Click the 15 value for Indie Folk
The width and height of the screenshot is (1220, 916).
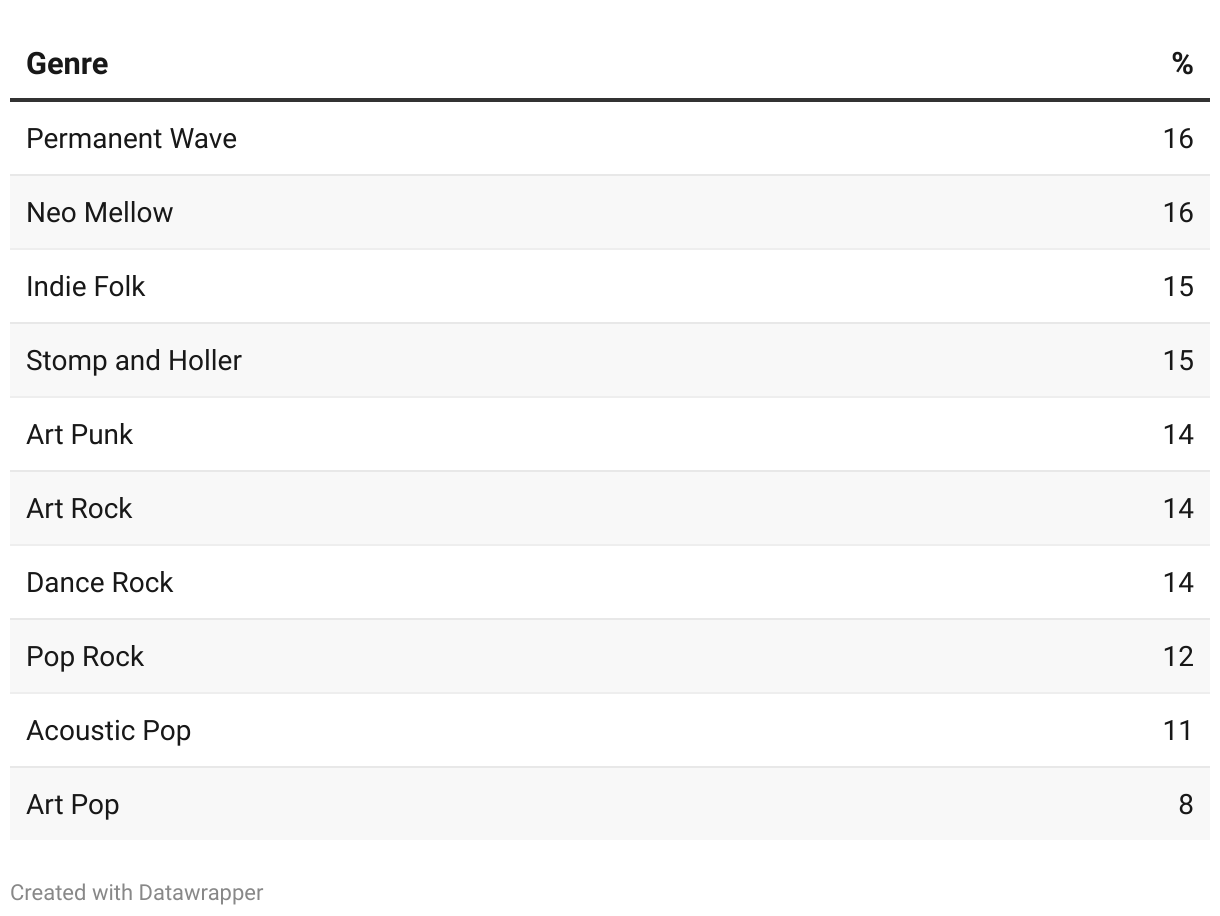pos(1178,286)
